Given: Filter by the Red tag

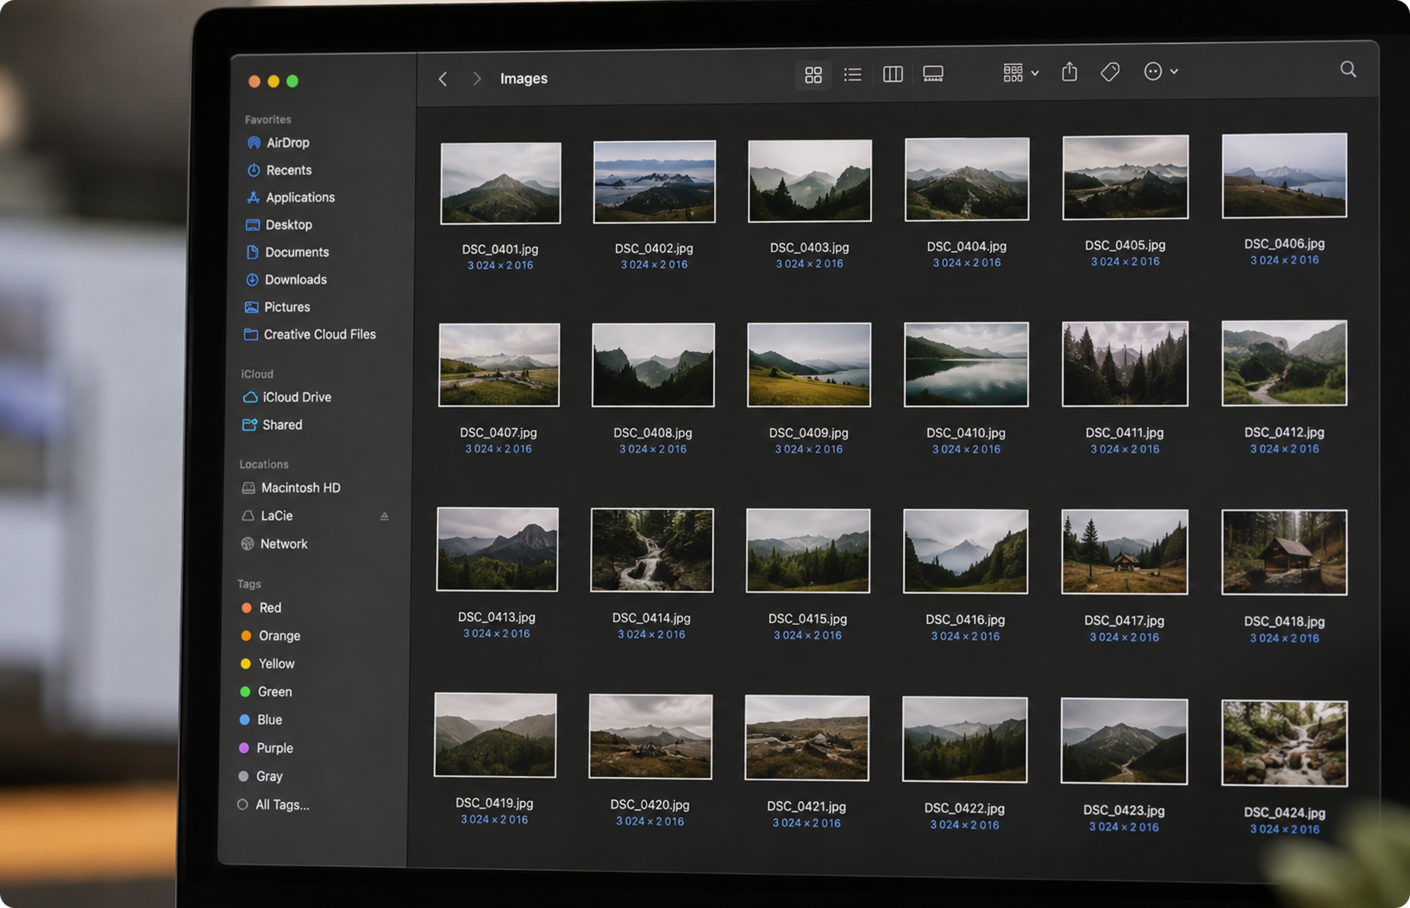Looking at the screenshot, I should pyautogui.click(x=261, y=608).
